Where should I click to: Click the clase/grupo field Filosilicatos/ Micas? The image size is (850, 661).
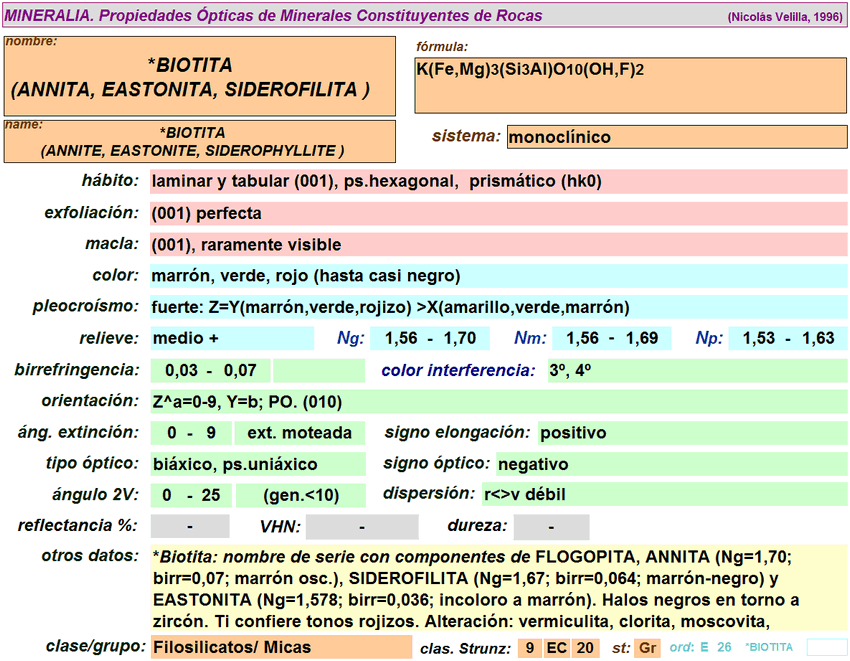tap(279, 647)
